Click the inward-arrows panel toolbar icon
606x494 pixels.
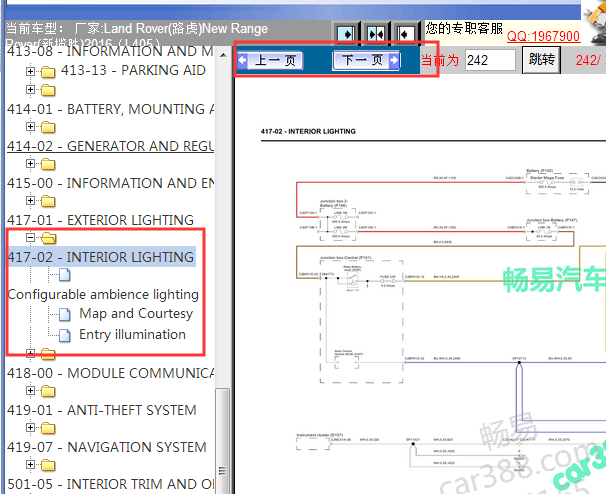(376, 34)
